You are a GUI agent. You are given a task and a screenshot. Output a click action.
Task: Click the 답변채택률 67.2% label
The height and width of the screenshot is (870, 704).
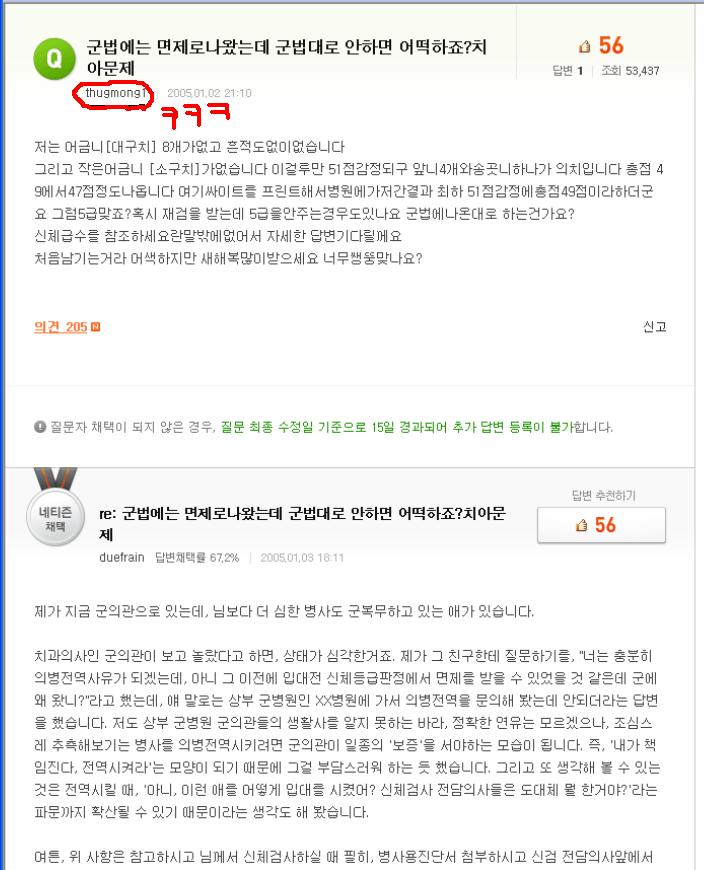196,557
